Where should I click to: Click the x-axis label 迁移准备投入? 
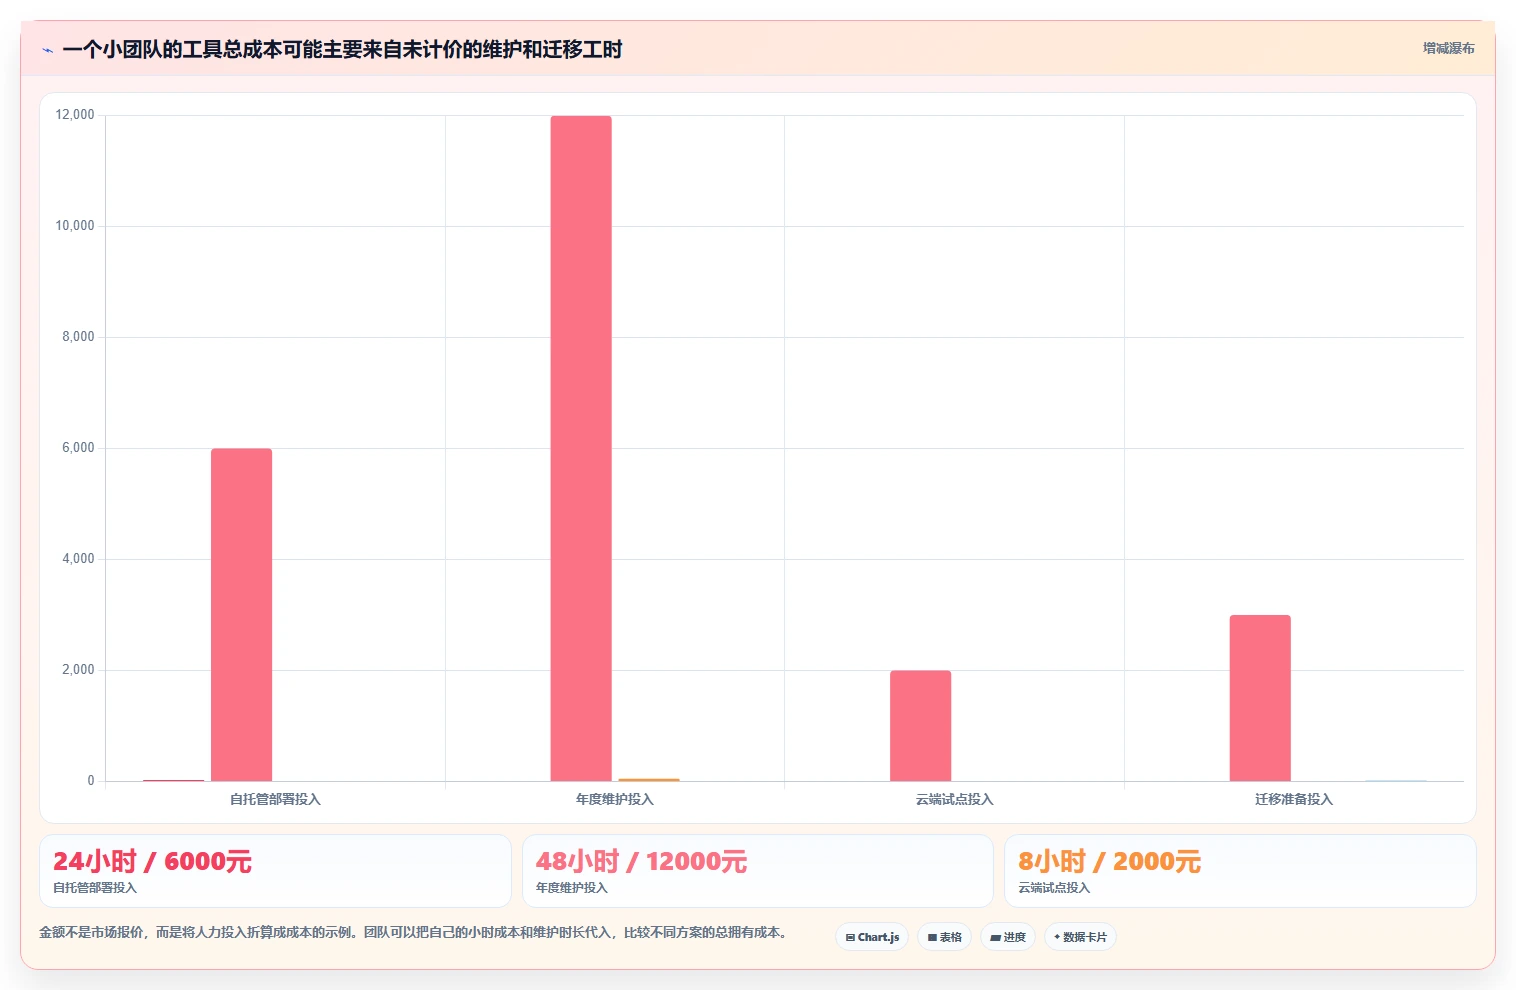tap(1294, 799)
